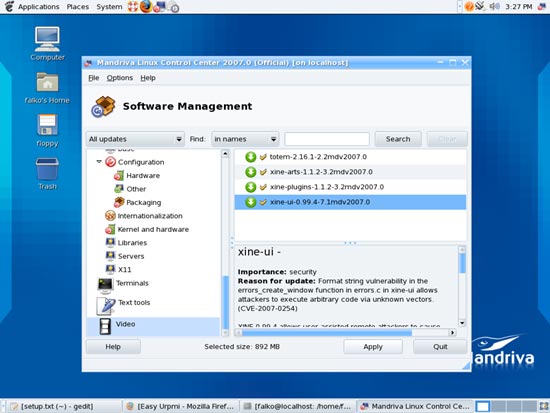Click the Text tools pen icon
Screen dimensions: 550x413
pos(106,306)
